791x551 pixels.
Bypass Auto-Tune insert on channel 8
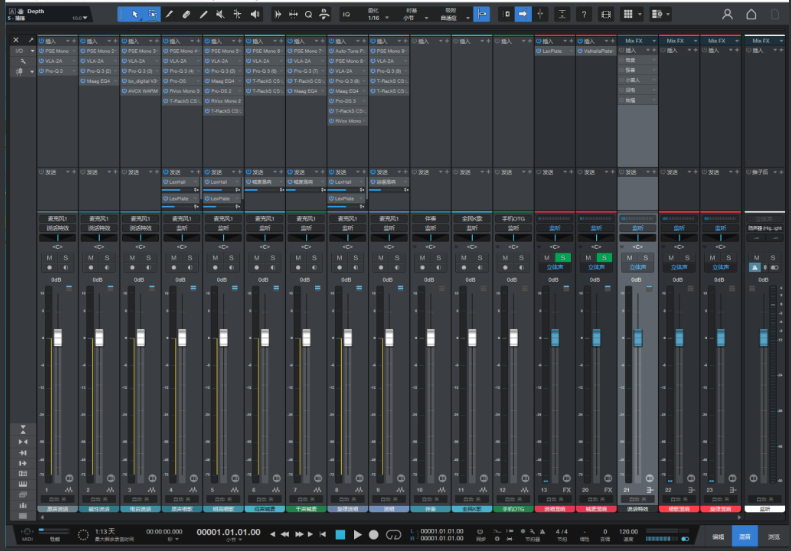(x=331, y=51)
